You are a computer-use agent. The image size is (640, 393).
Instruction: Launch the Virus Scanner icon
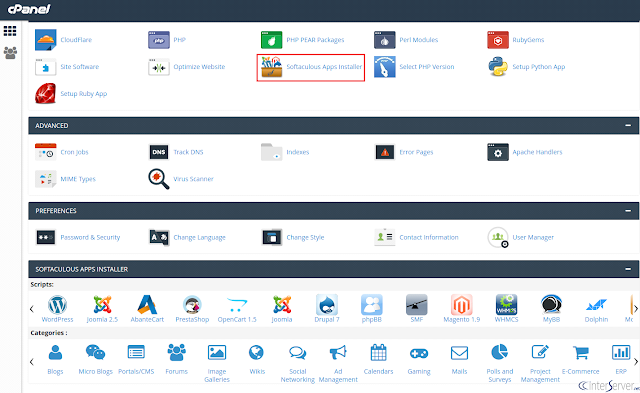159,179
